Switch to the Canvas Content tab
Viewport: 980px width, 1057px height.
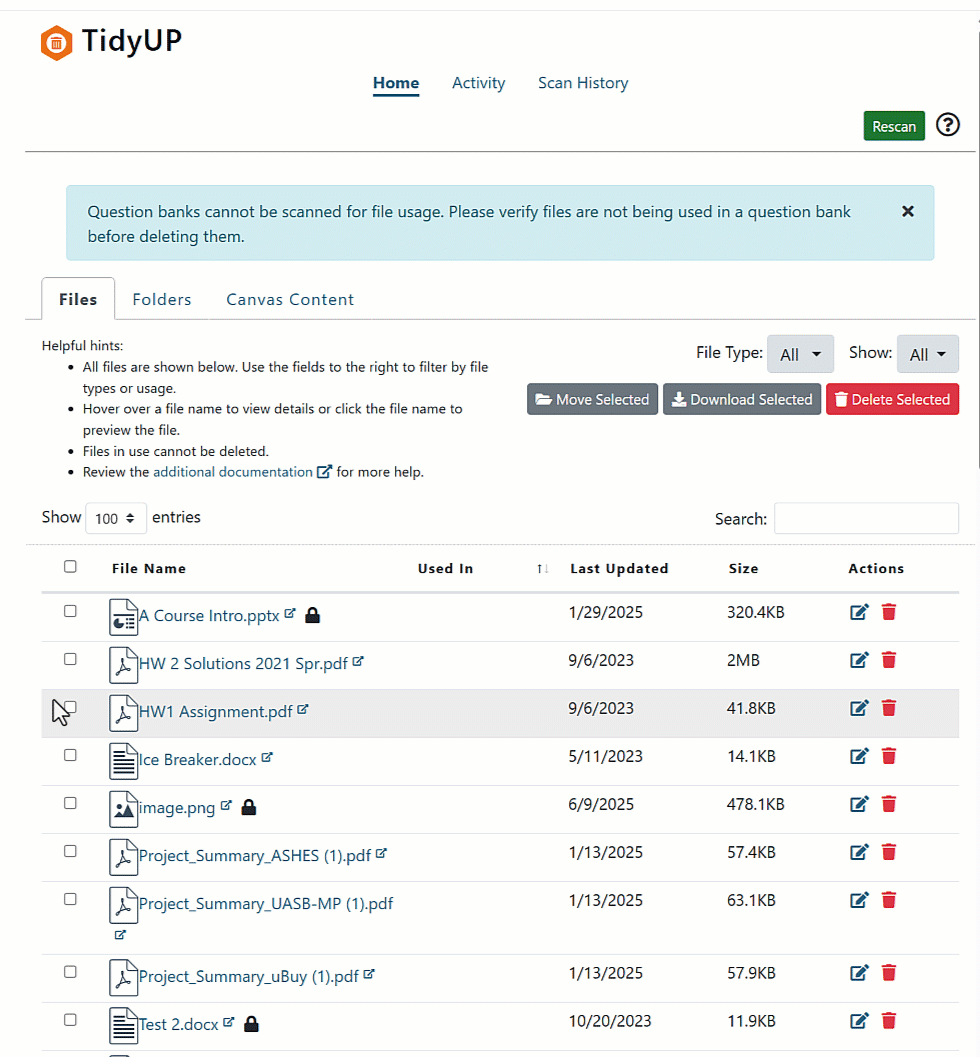[x=290, y=299]
